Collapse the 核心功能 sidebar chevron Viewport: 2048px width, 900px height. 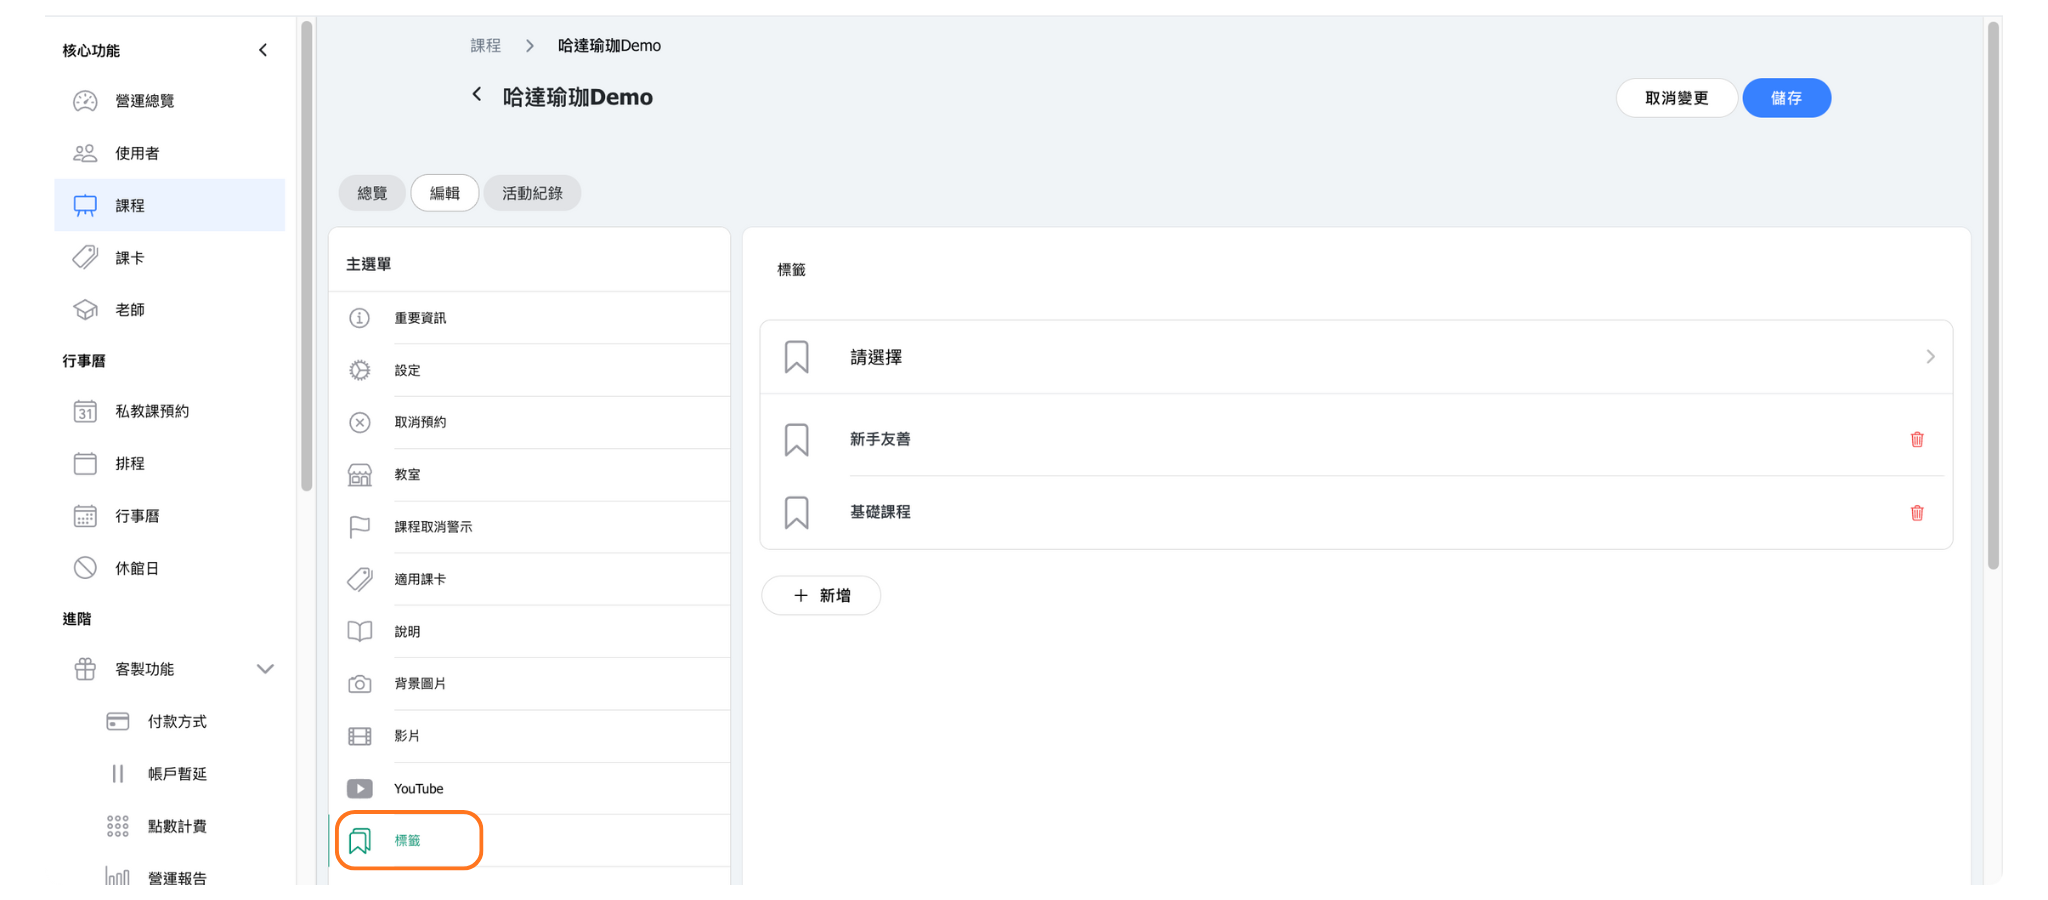263,50
